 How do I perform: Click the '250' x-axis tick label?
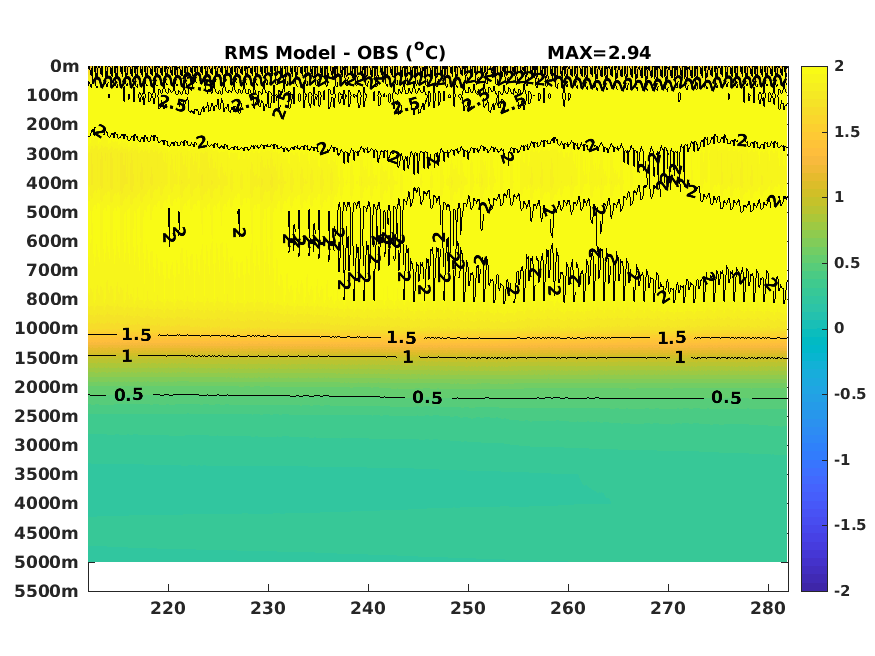(468, 608)
